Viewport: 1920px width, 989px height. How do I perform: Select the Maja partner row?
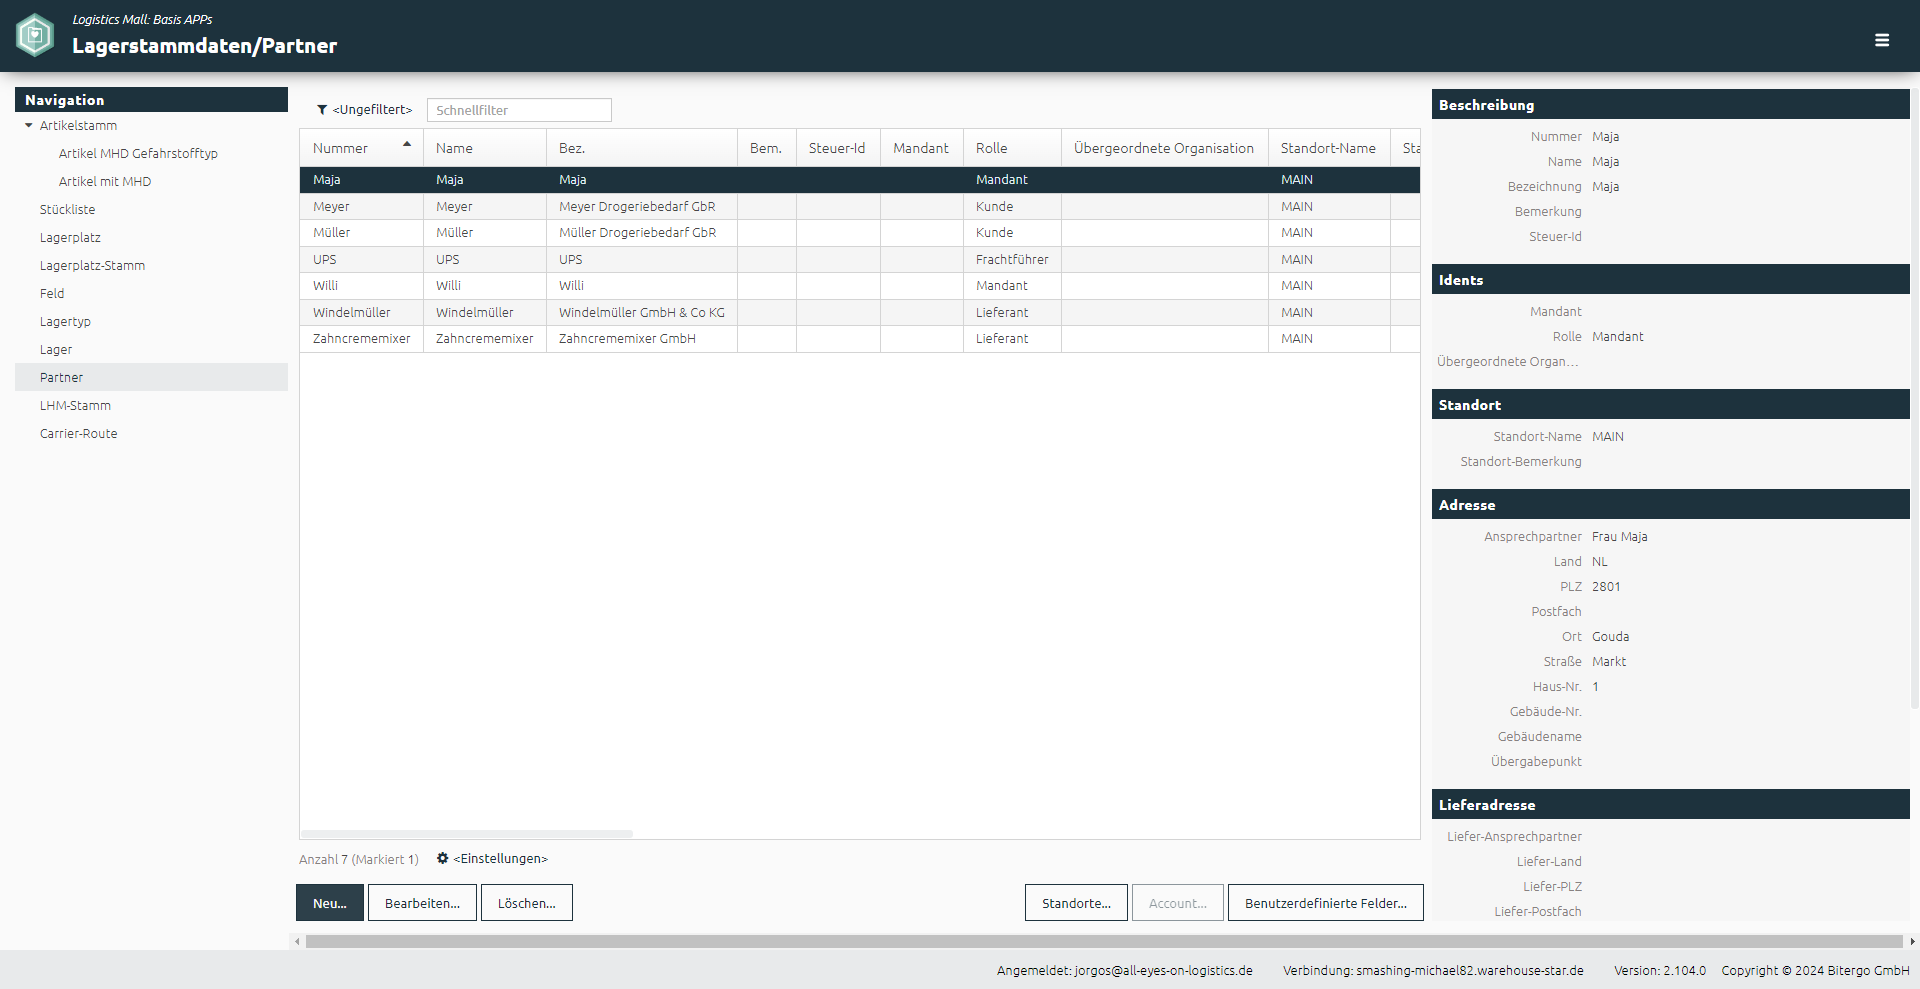click(860, 180)
